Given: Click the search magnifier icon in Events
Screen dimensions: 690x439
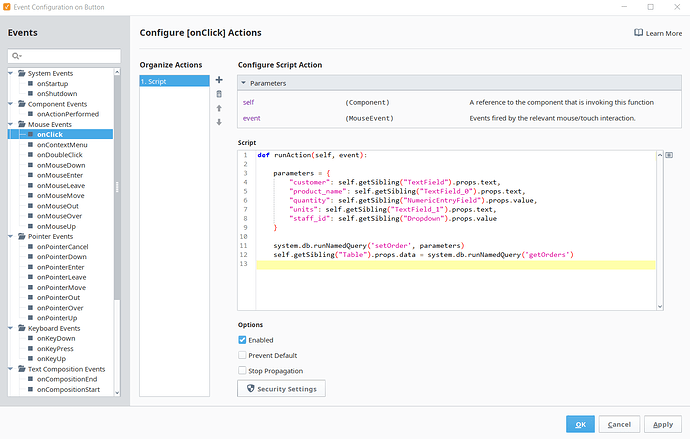Looking at the screenshot, I should pos(16,56).
